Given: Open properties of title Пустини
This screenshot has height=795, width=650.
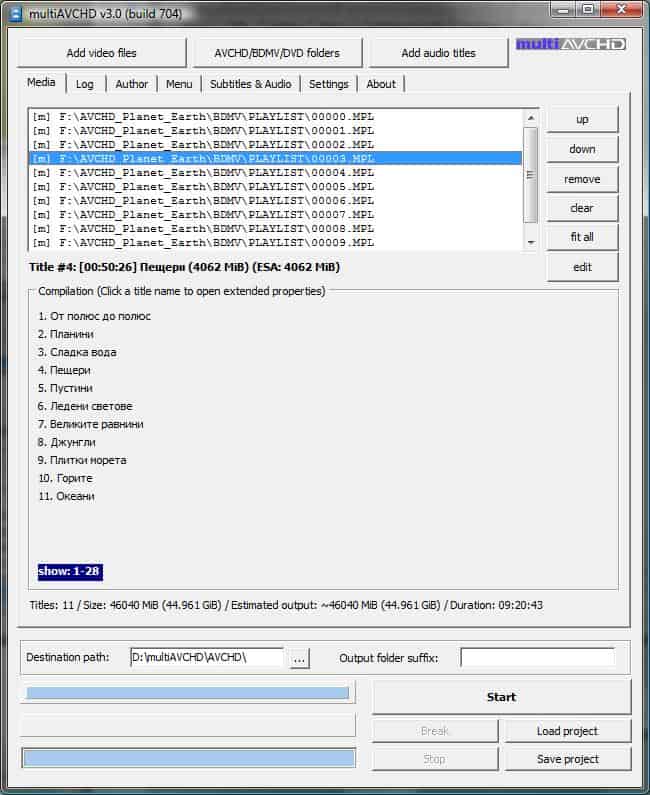Looking at the screenshot, I should click(x=65, y=388).
